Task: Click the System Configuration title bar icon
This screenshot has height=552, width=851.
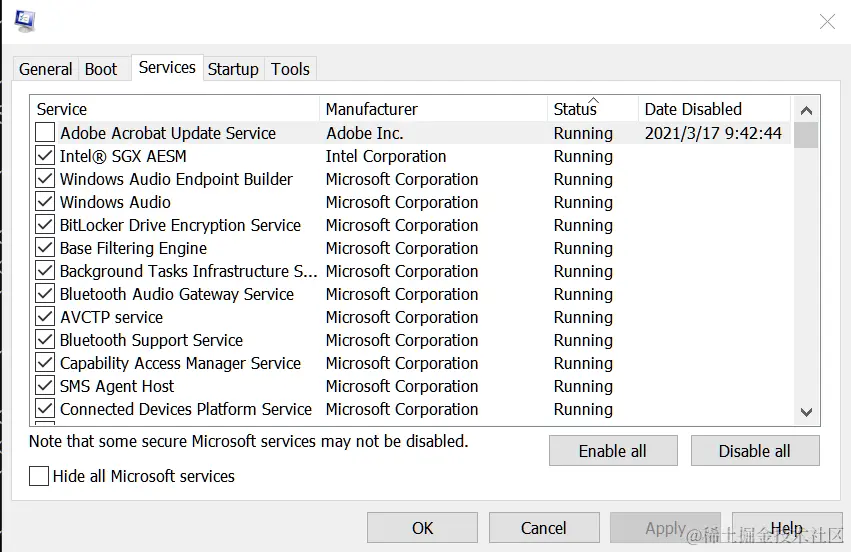Action: pos(25,21)
